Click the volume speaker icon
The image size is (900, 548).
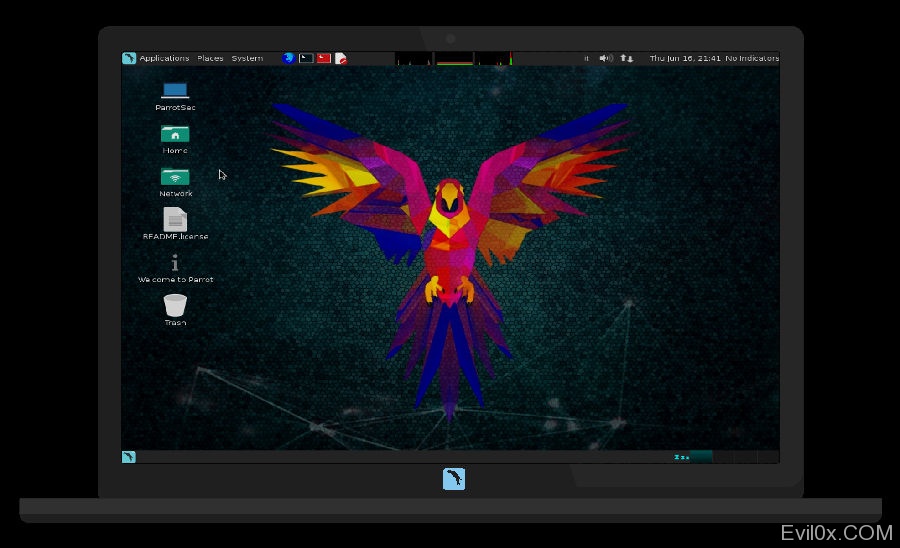point(606,58)
